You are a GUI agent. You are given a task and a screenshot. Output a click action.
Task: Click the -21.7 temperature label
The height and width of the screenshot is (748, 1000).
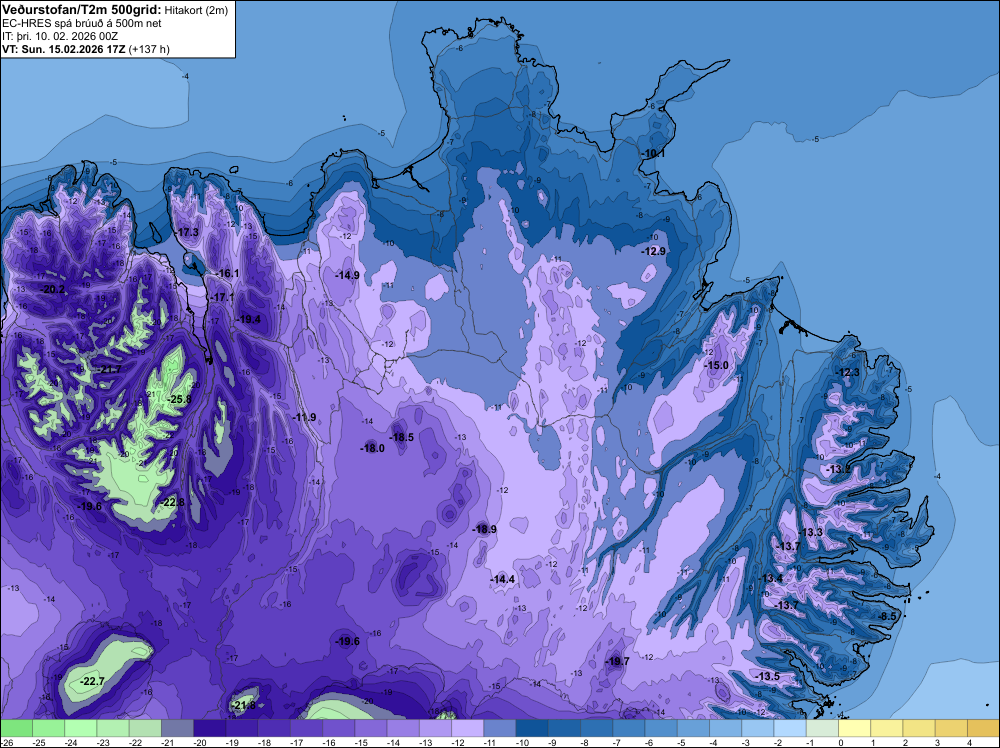pyautogui.click(x=110, y=370)
